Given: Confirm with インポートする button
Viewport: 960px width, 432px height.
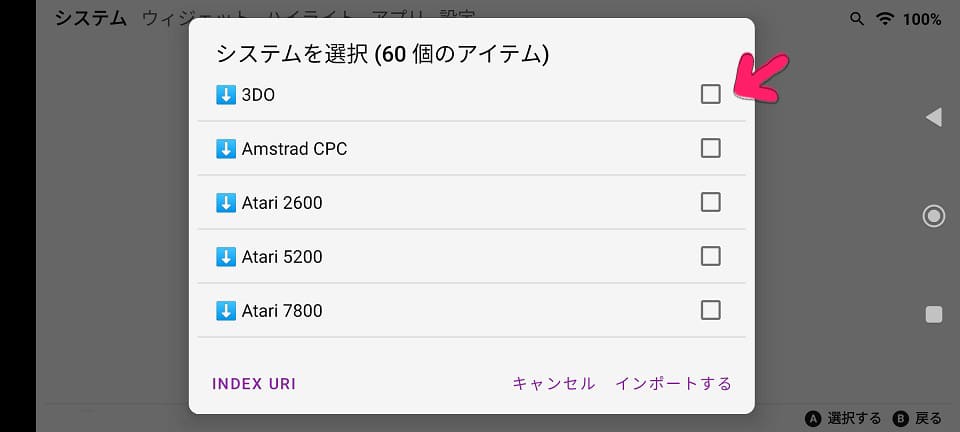Looking at the screenshot, I should tap(673, 384).
